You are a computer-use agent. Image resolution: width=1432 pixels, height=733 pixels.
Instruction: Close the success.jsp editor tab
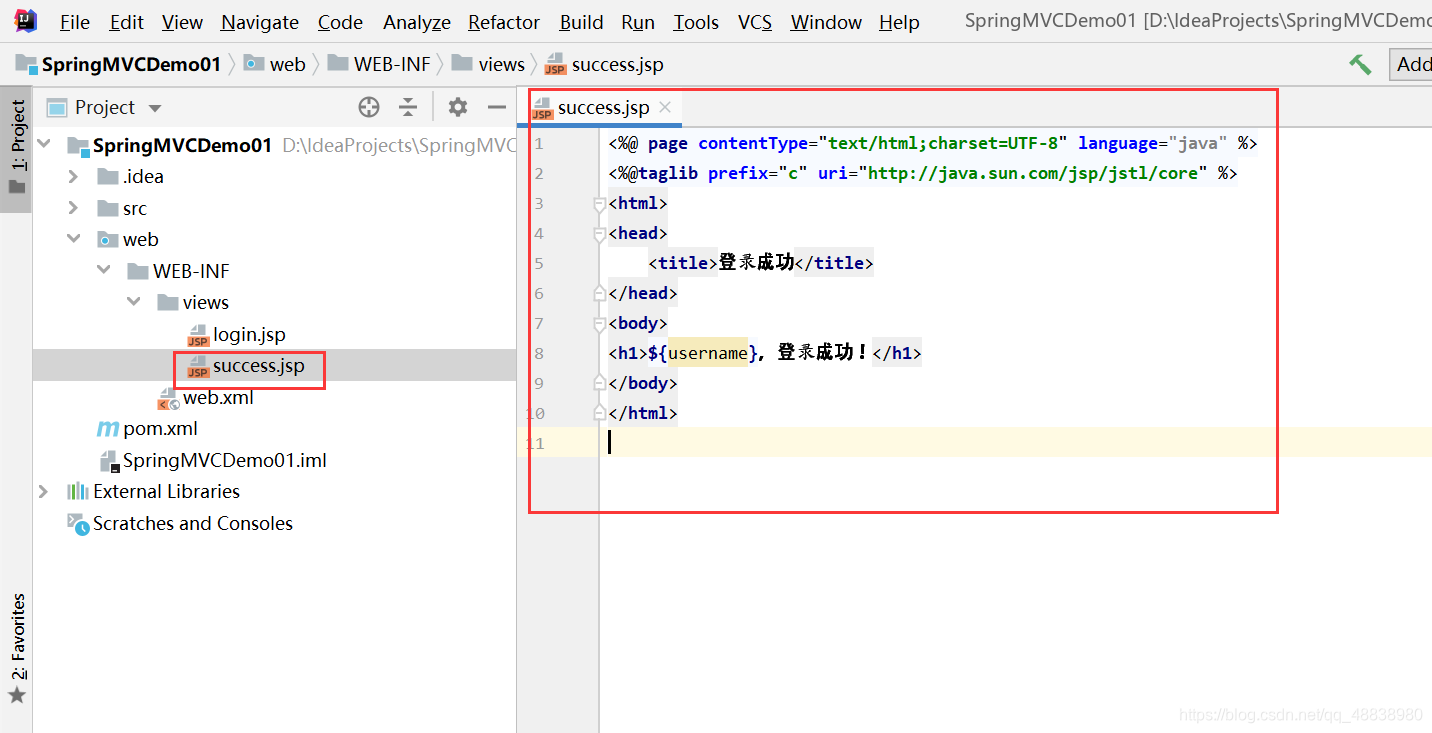[665, 107]
